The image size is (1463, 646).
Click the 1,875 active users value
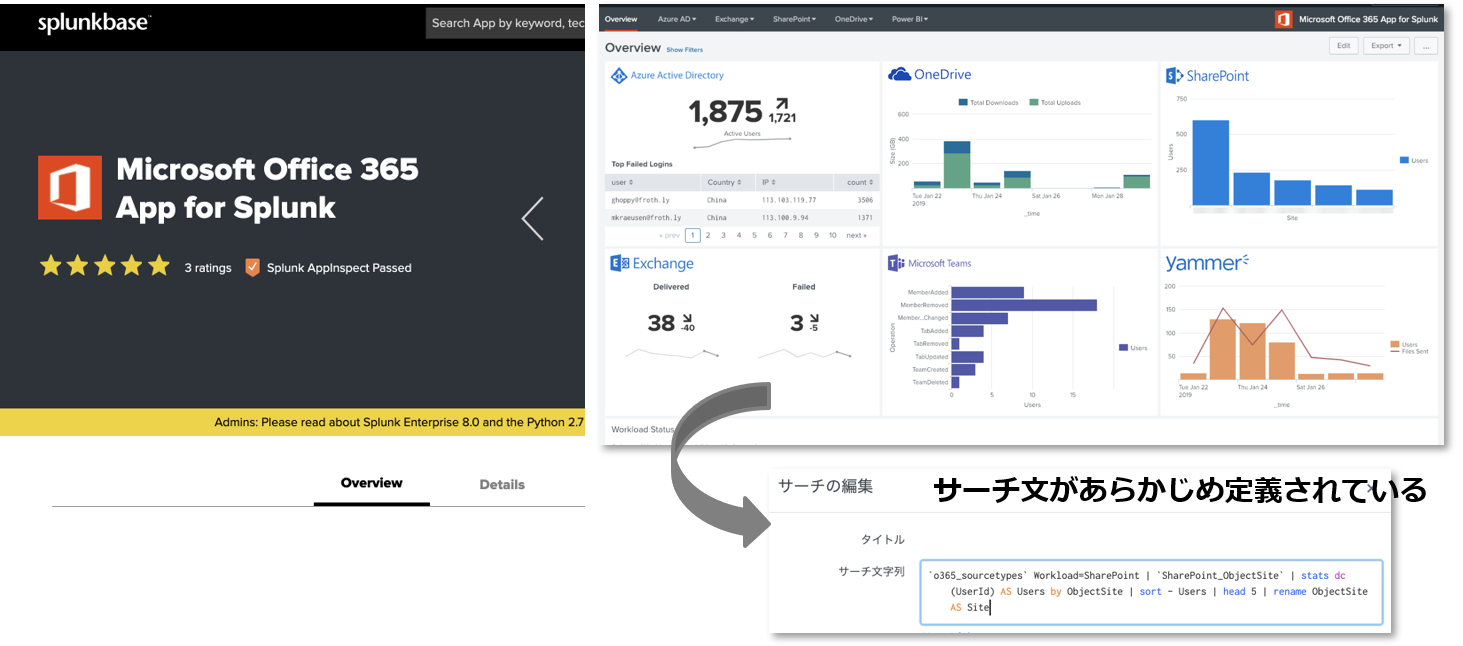tap(725, 112)
